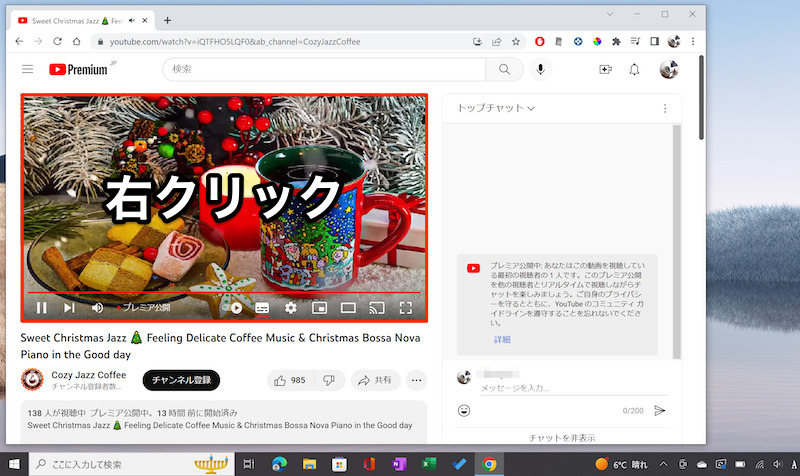Click the video red progress bar
The image size is (800, 476).
click(x=200, y=293)
